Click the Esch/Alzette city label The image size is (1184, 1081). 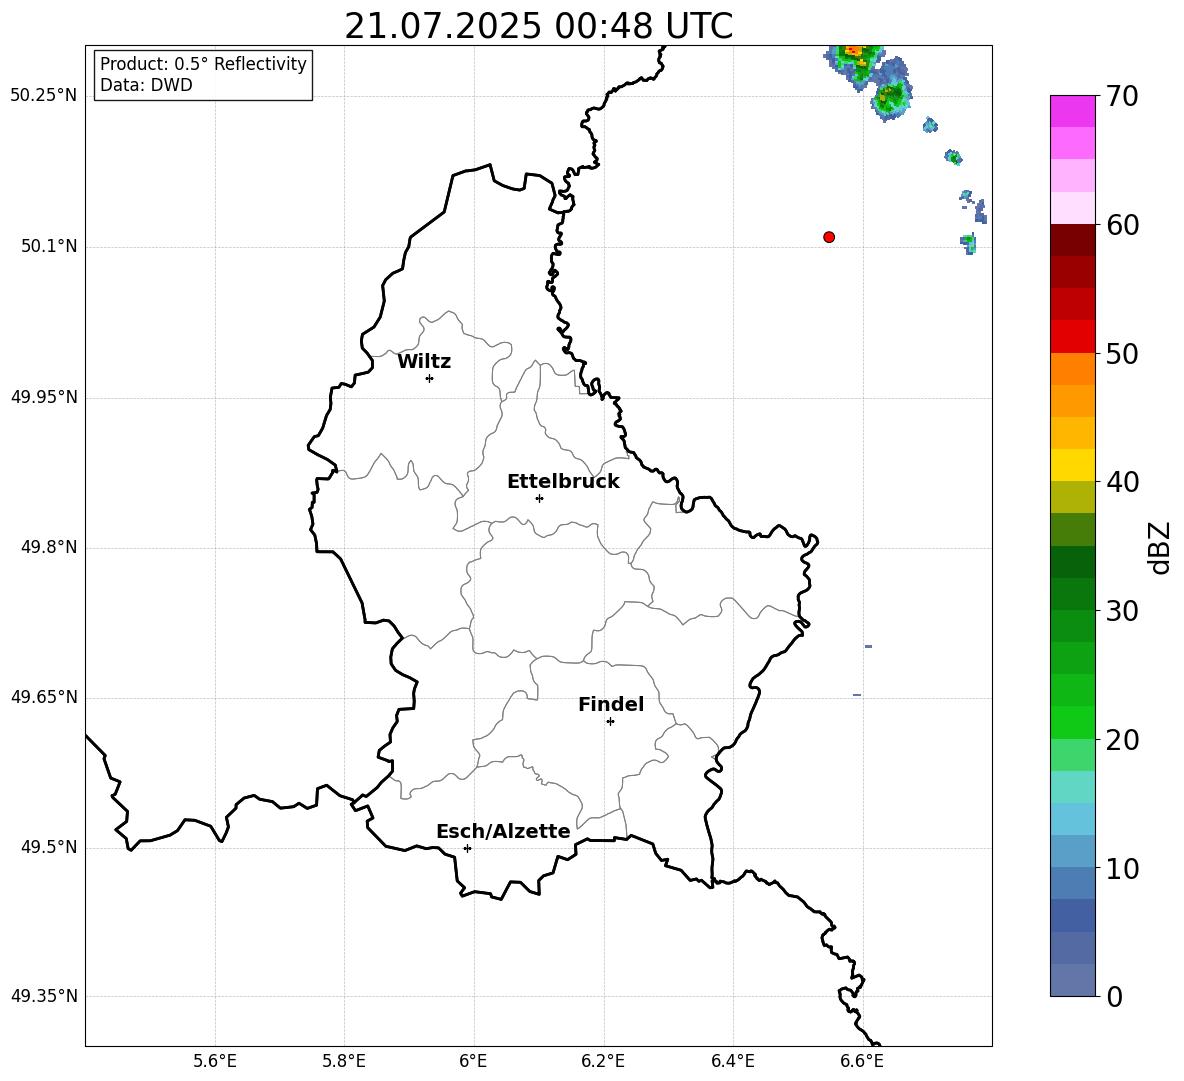coord(503,831)
